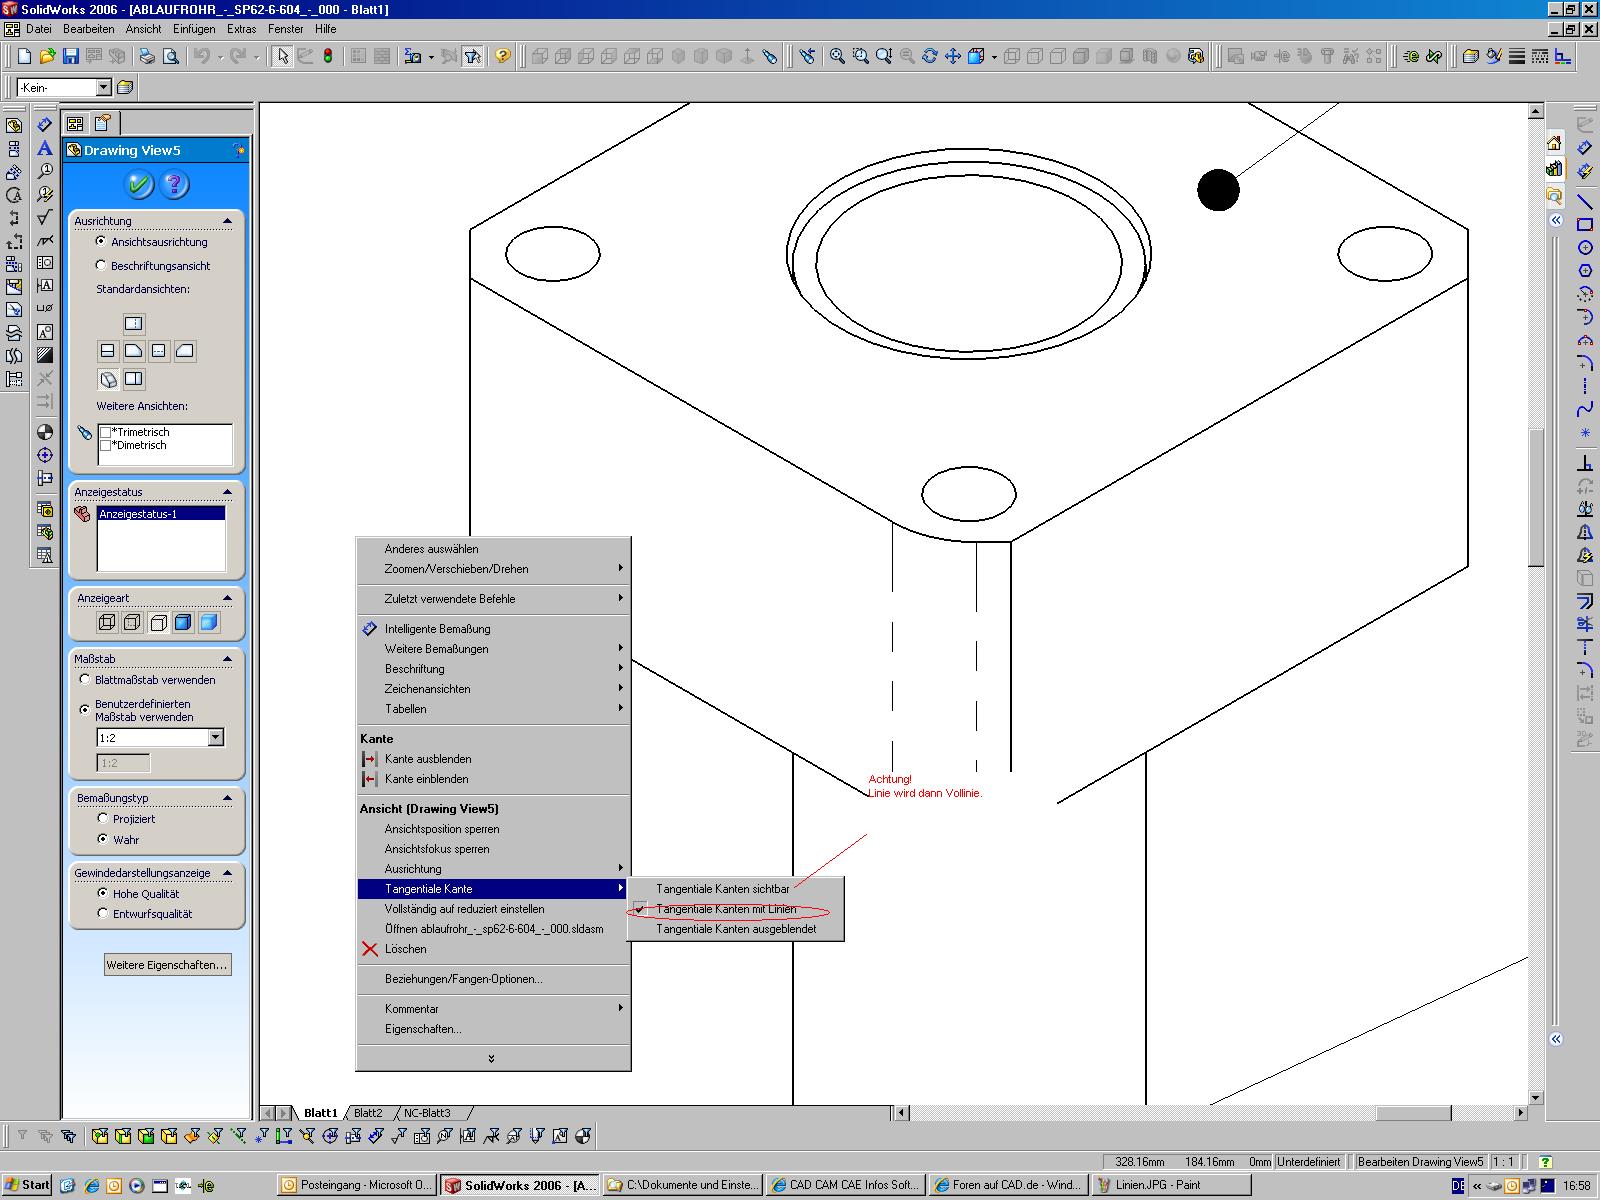Click the green checkmark OK button

139,184
